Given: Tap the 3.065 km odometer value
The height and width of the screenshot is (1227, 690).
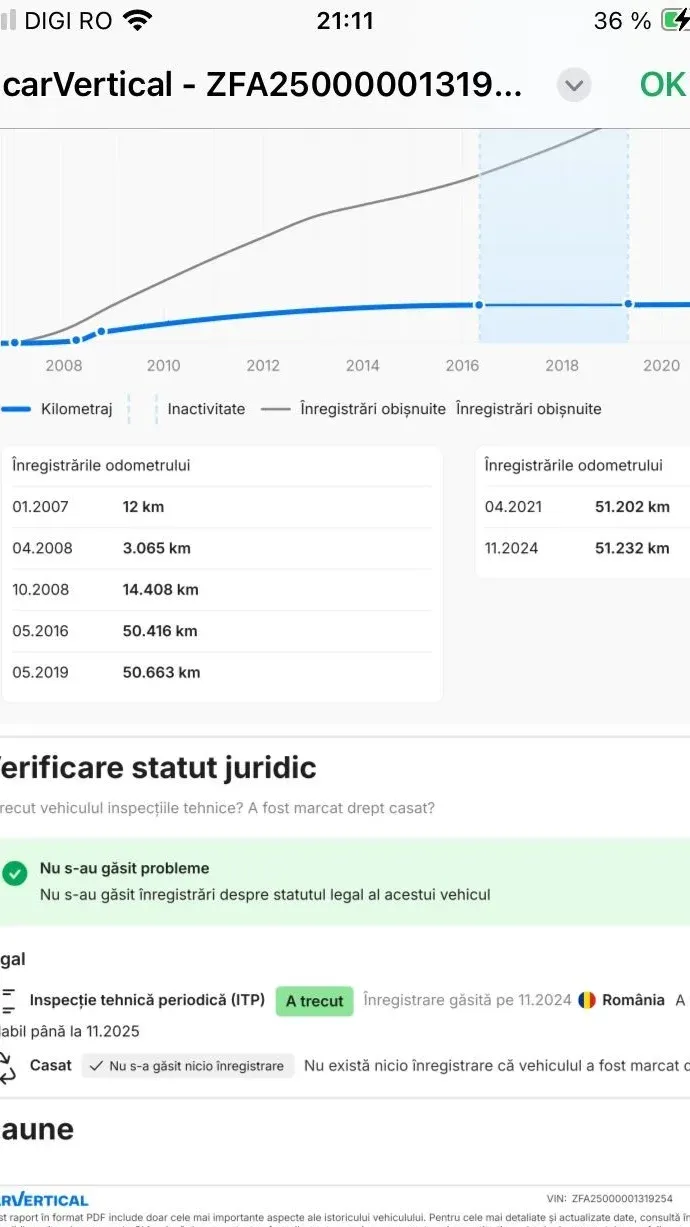Looking at the screenshot, I should tap(156, 548).
